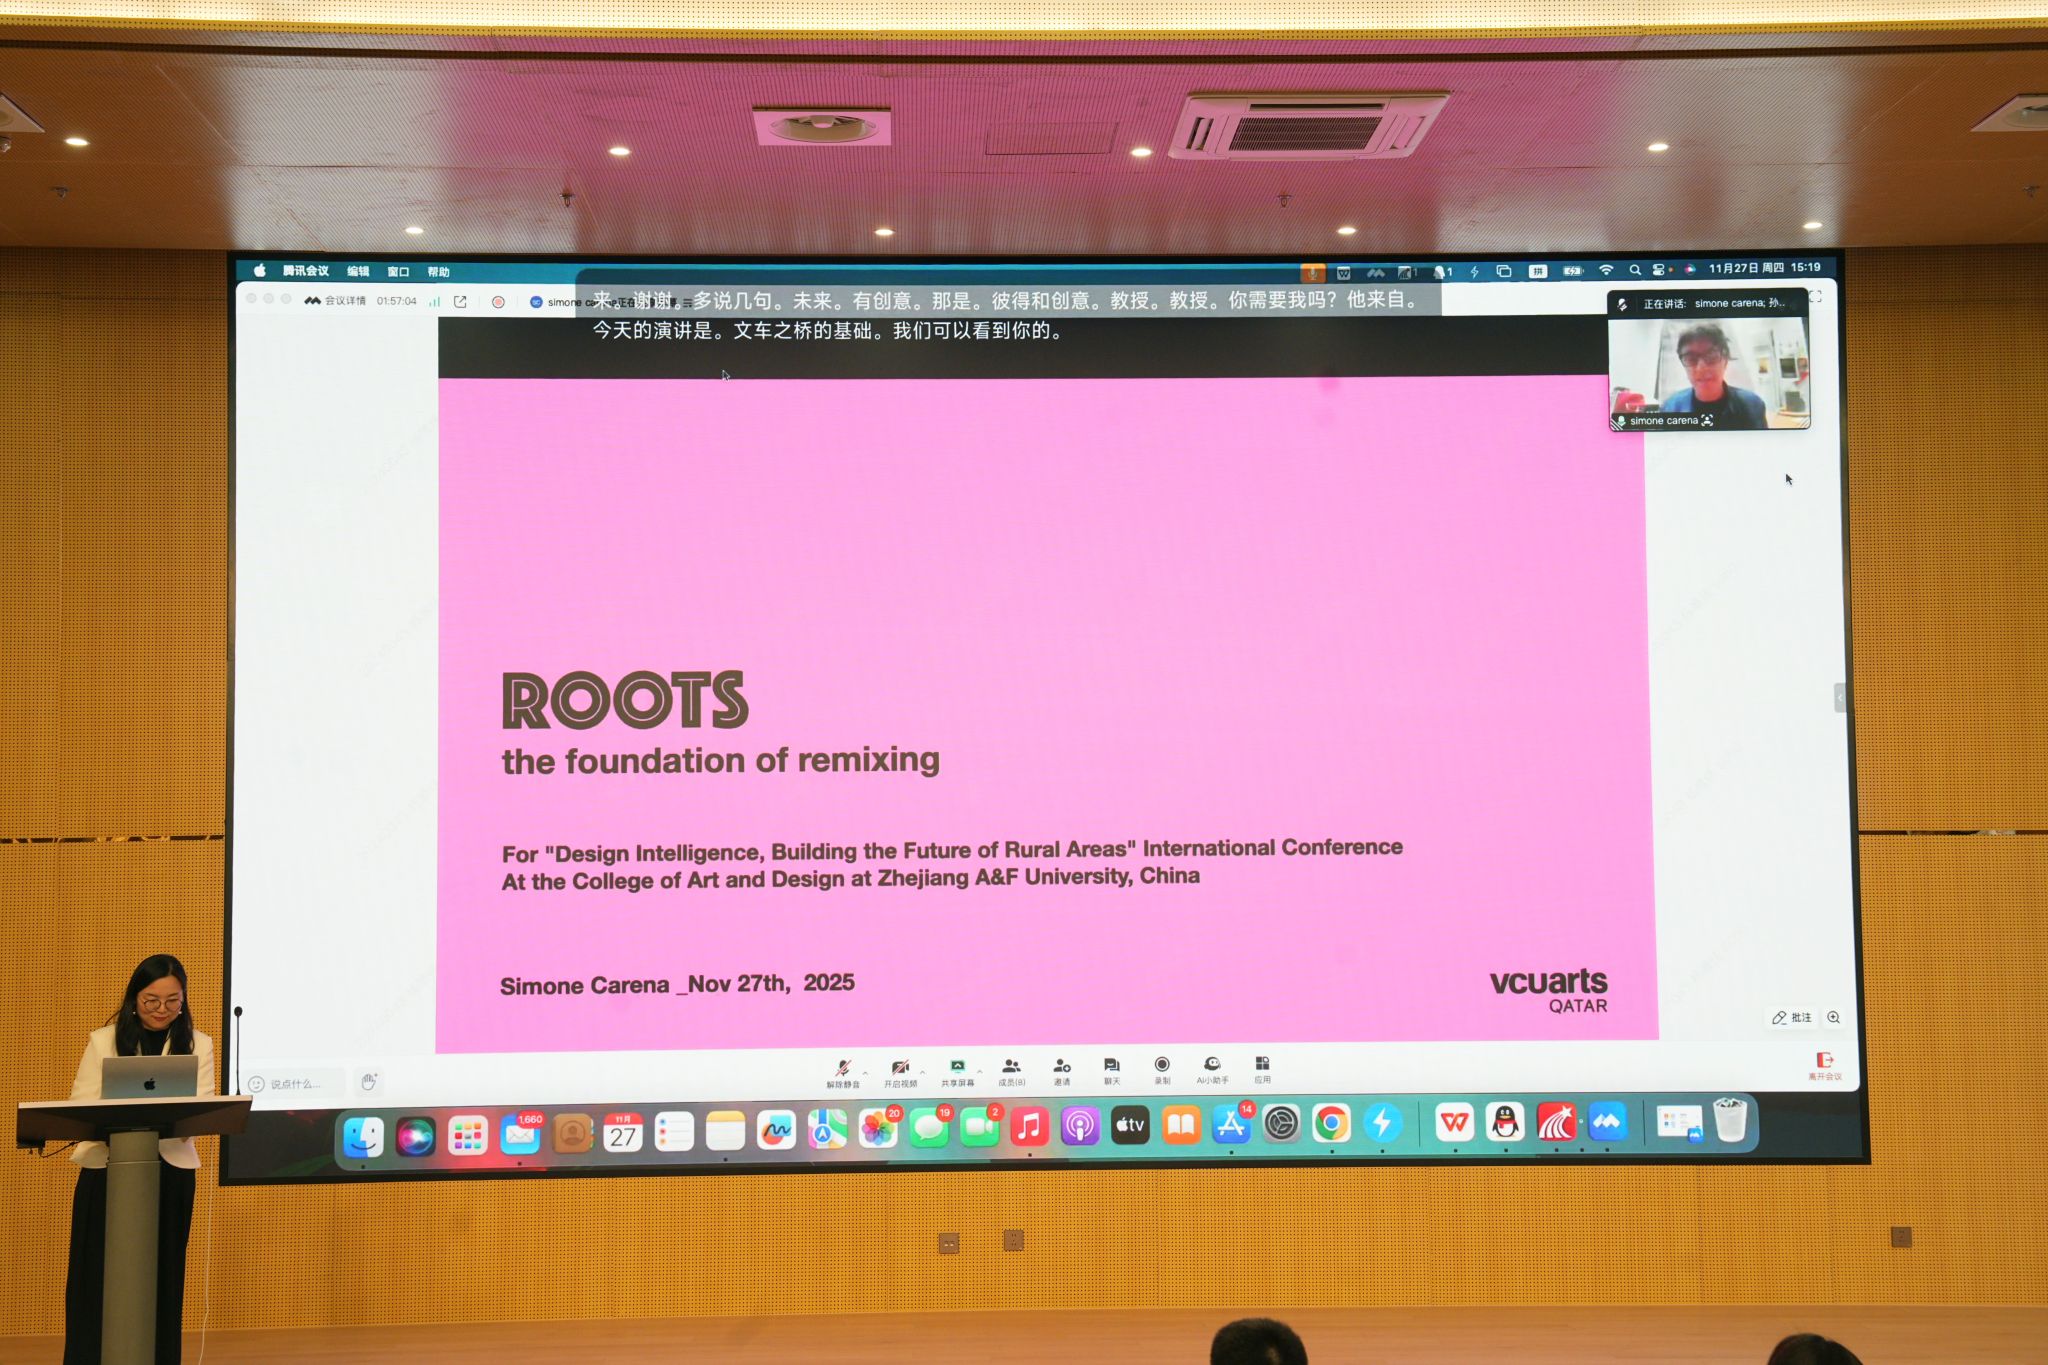Expand the arrow beside 开启视频
The height and width of the screenshot is (1365, 2048).
coord(922,1072)
